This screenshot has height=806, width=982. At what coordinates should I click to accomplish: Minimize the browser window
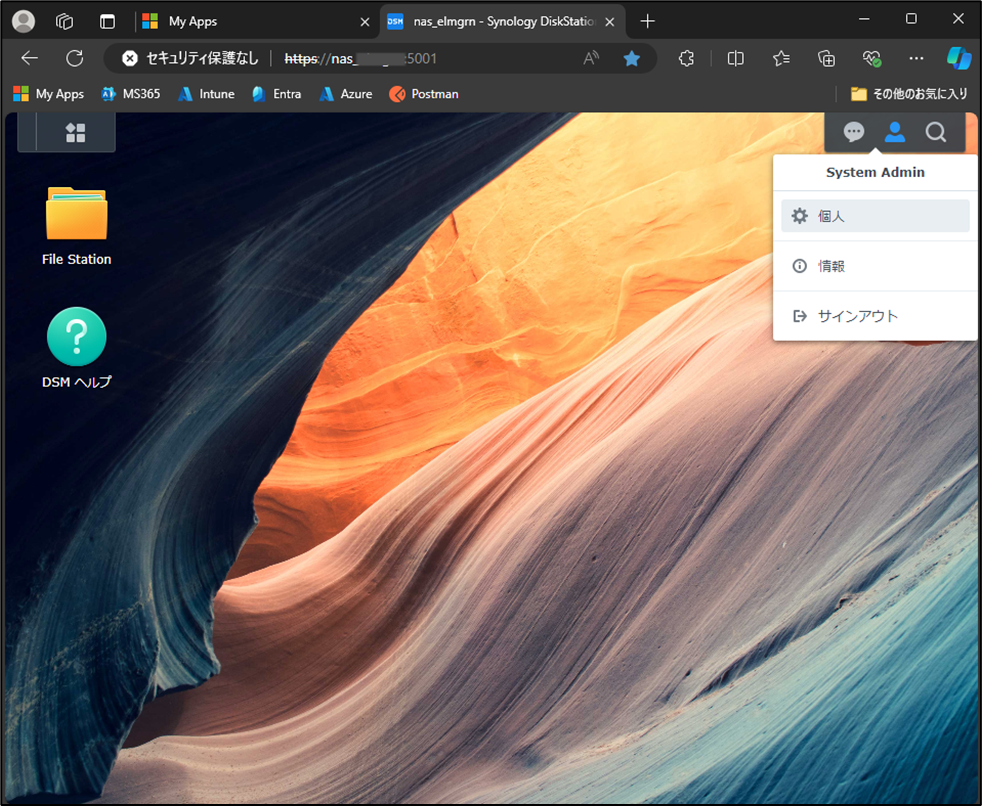[x=864, y=19]
